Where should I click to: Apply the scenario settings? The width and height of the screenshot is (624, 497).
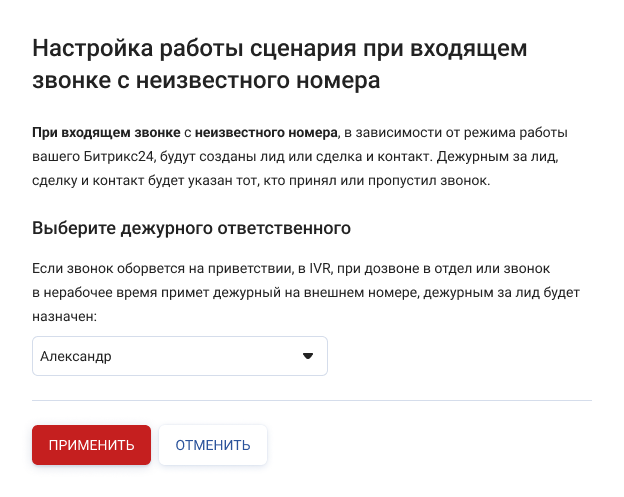tap(92, 445)
